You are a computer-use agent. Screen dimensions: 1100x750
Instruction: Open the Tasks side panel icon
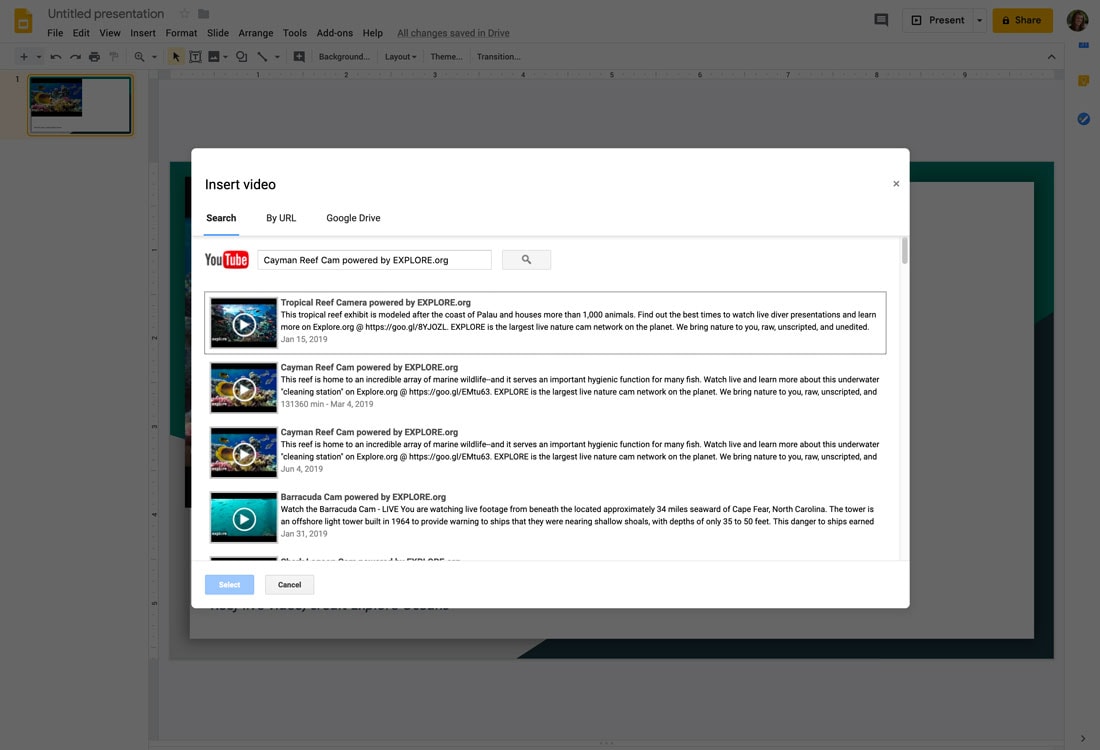click(1083, 119)
